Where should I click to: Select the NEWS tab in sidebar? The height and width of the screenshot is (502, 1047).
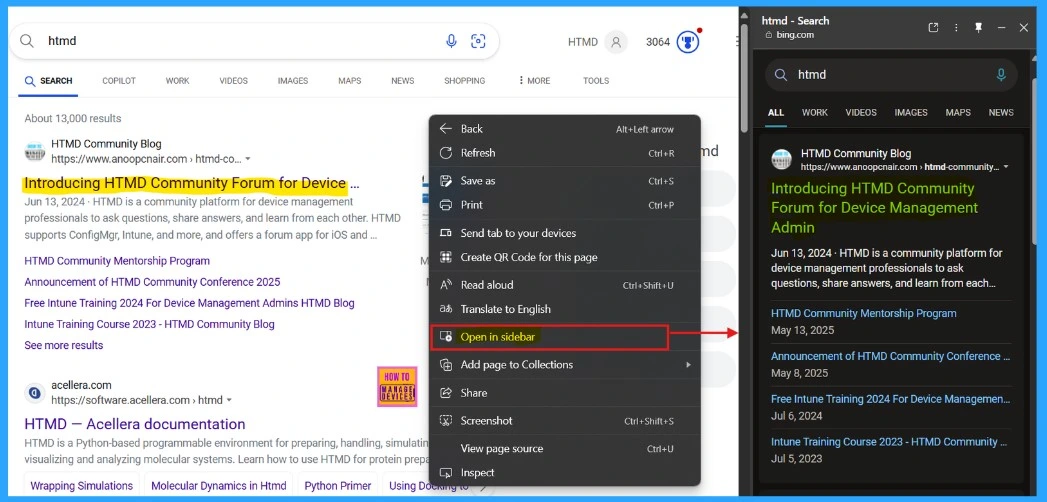coord(1001,113)
